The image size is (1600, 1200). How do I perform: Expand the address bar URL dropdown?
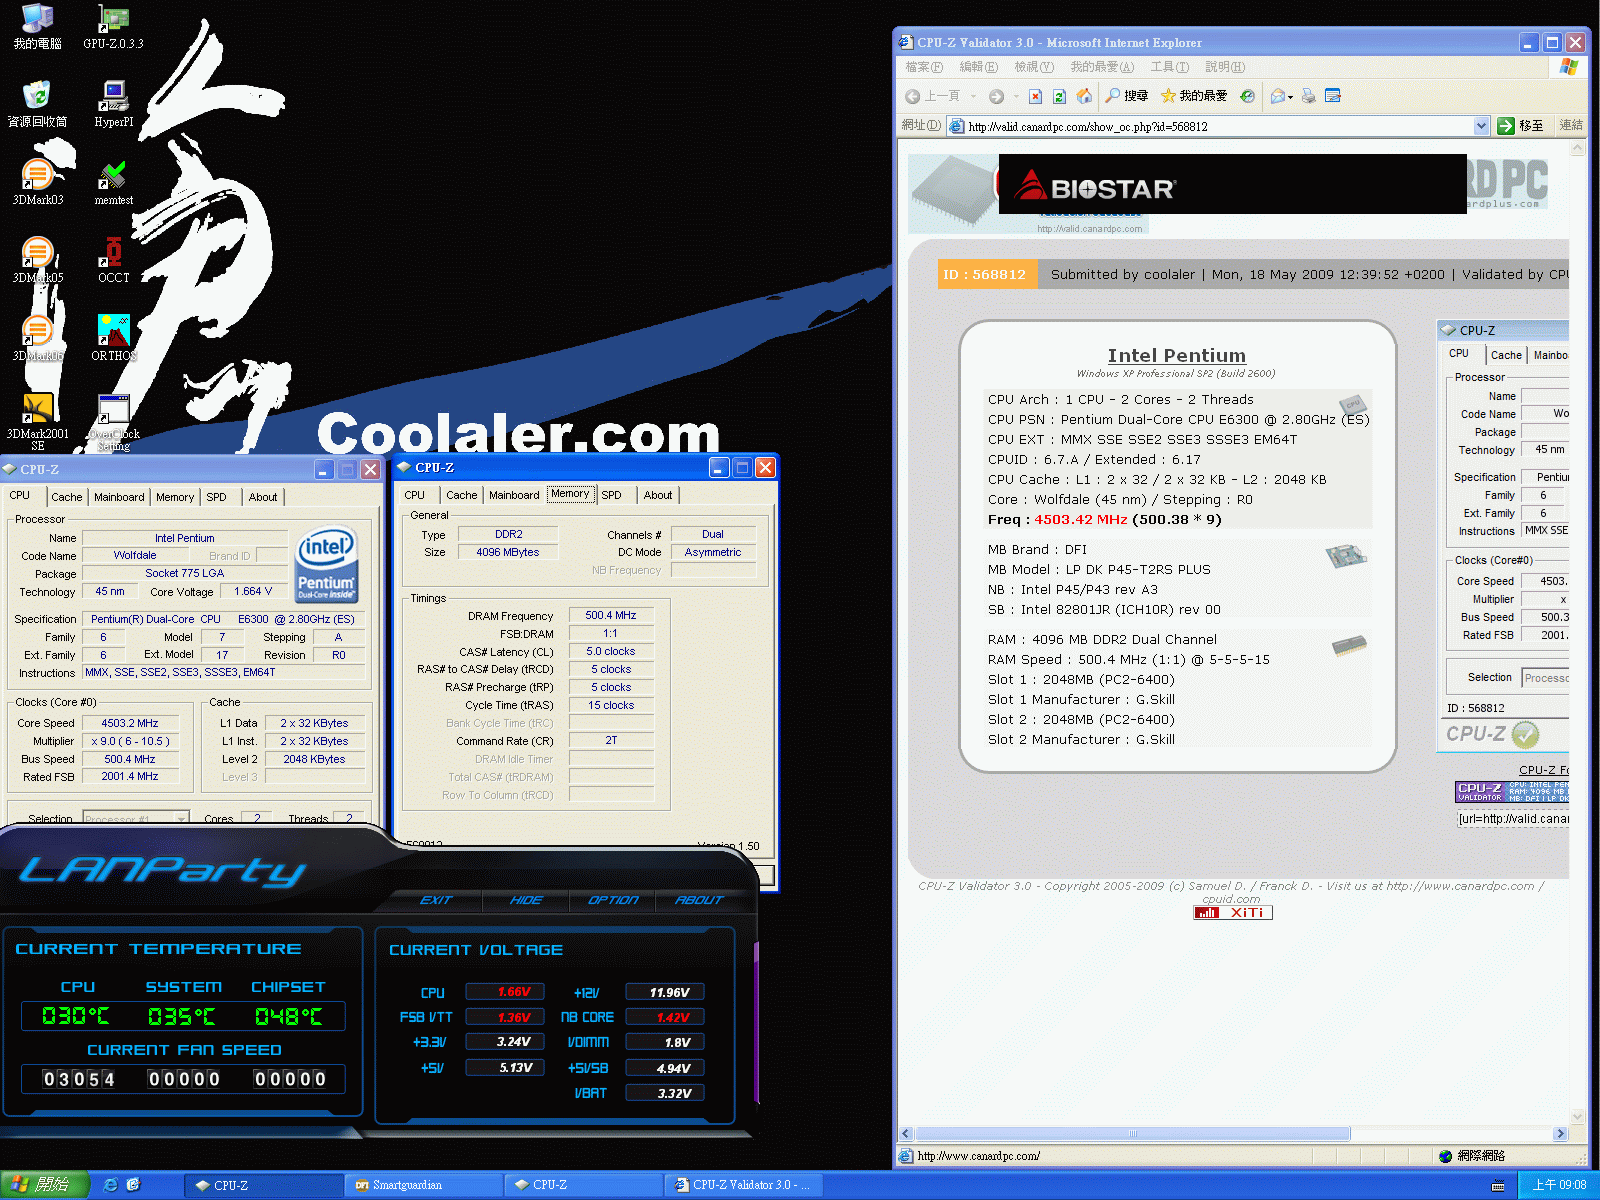pyautogui.click(x=1482, y=126)
